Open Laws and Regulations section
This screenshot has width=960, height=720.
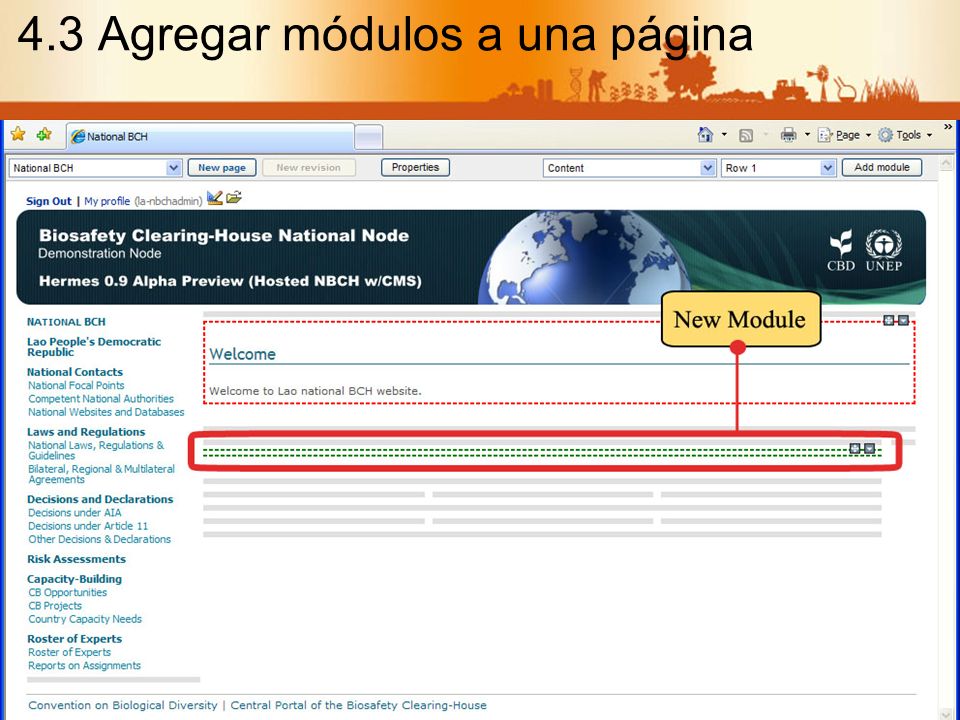(86, 432)
